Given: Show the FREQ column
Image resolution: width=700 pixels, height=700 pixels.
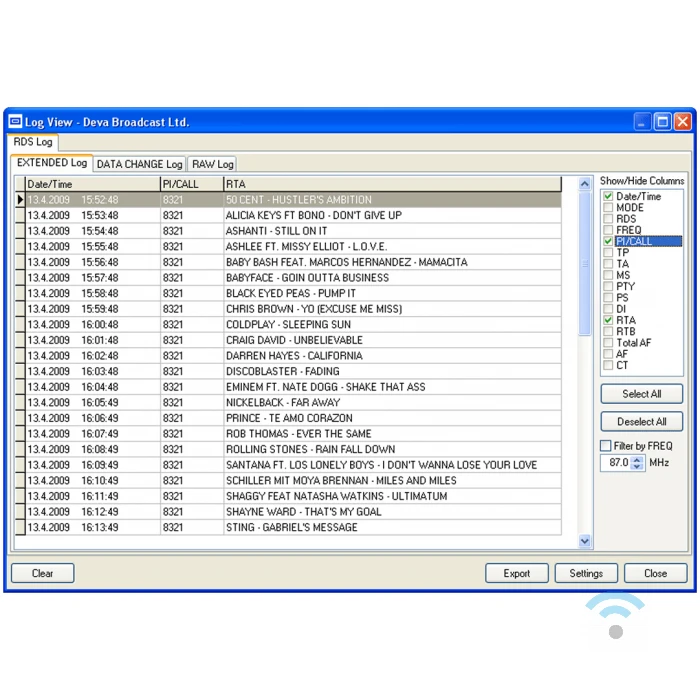Looking at the screenshot, I should click(608, 230).
